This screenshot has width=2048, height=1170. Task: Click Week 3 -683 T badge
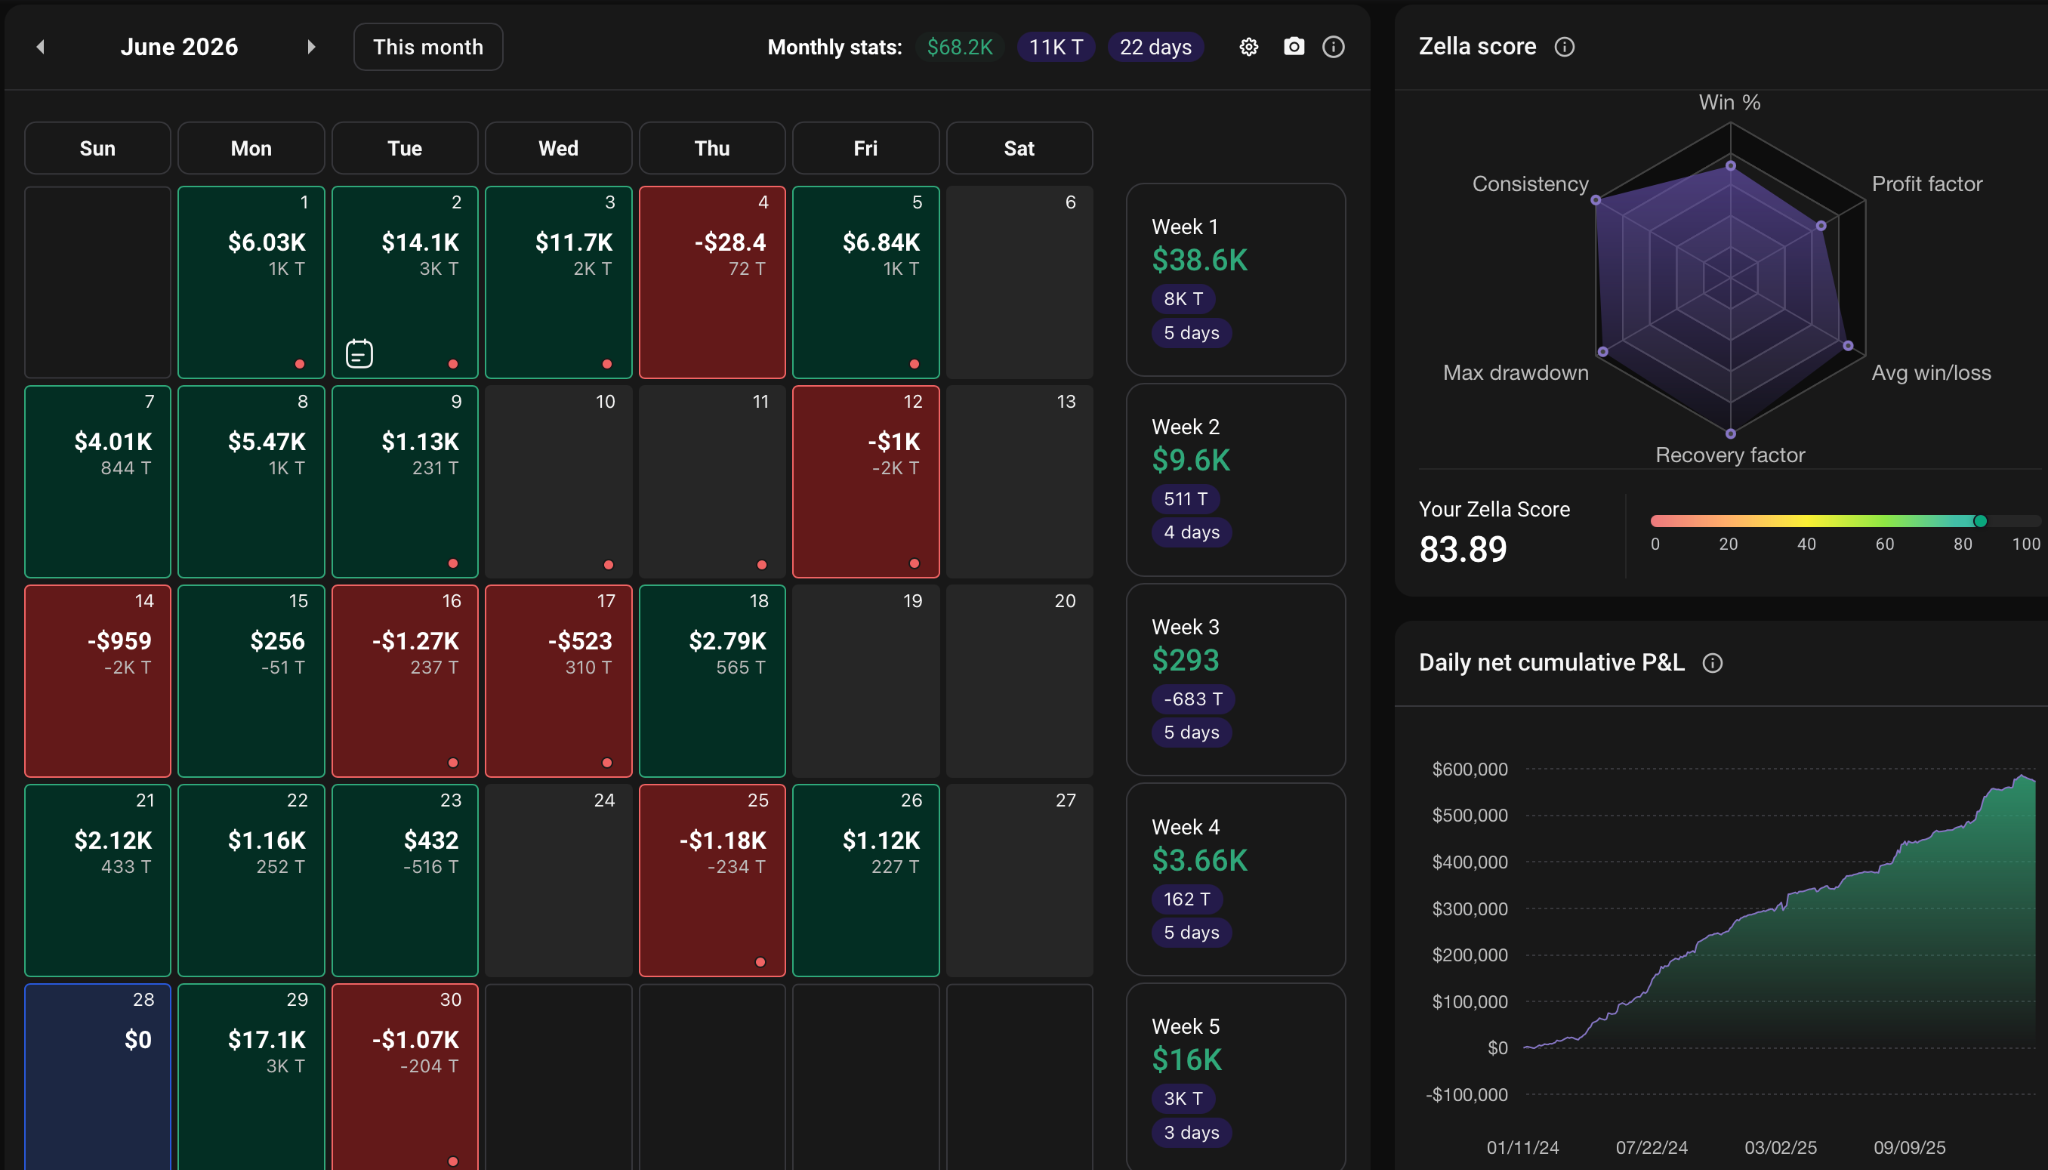click(x=1193, y=699)
